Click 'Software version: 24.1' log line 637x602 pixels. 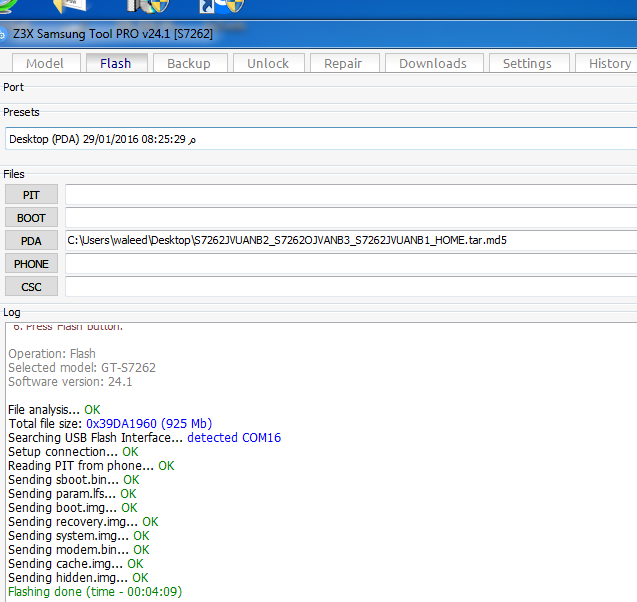click(70, 382)
